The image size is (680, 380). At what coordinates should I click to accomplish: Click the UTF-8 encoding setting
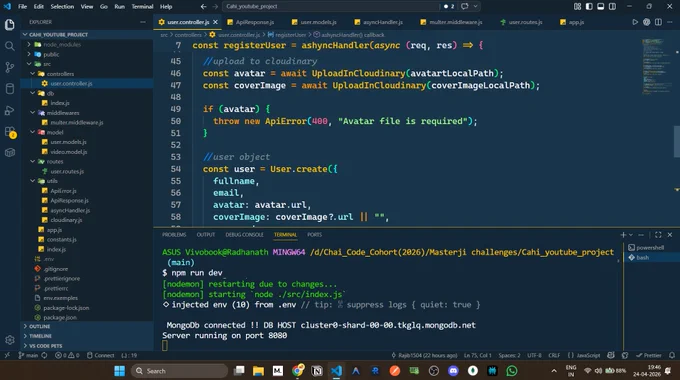coord(534,355)
